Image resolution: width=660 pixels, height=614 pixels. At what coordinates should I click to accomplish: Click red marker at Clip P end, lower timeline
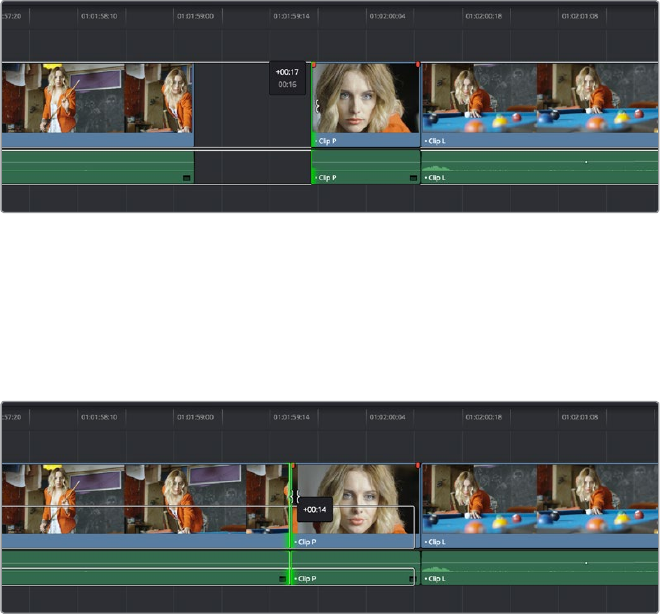(418, 465)
